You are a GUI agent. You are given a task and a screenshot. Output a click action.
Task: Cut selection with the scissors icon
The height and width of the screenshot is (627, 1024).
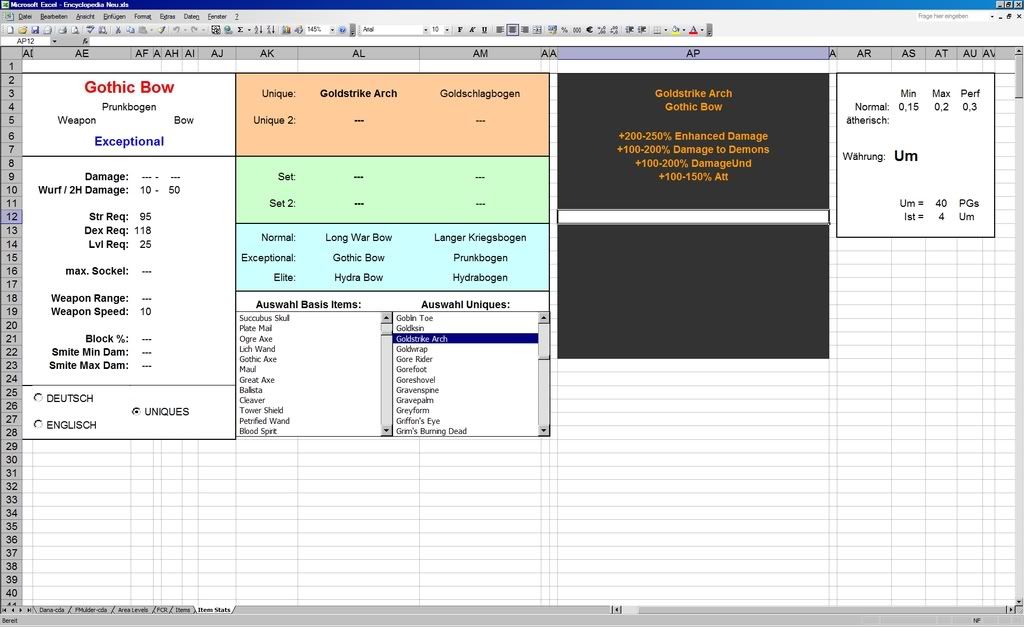coord(118,29)
